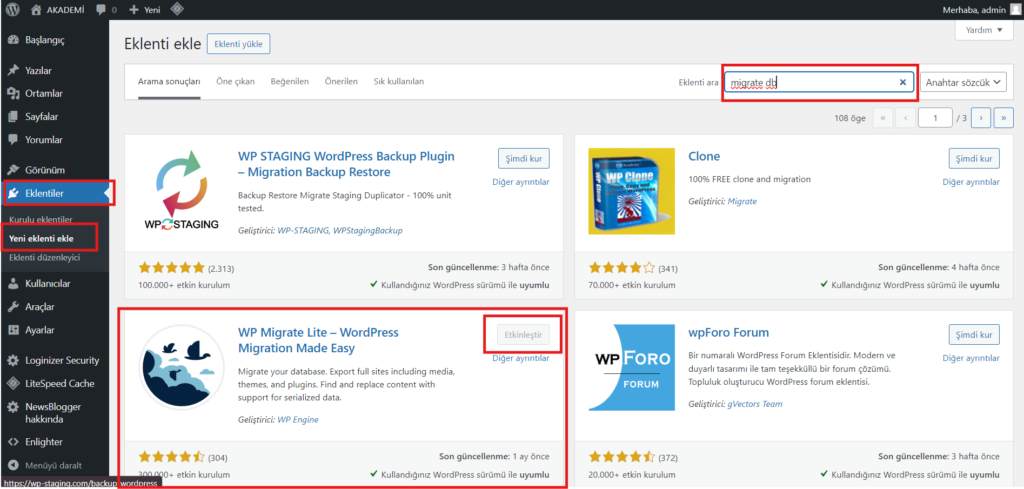Switch to the Önerilen tab
1024x489 pixels.
[x=341, y=82]
